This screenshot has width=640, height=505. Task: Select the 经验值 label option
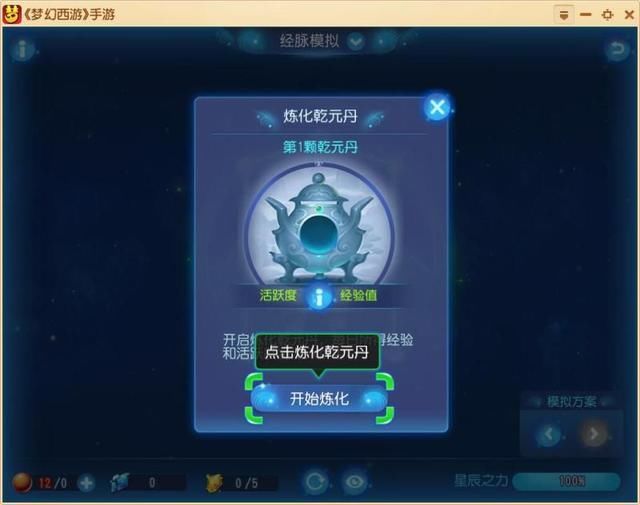[358, 295]
